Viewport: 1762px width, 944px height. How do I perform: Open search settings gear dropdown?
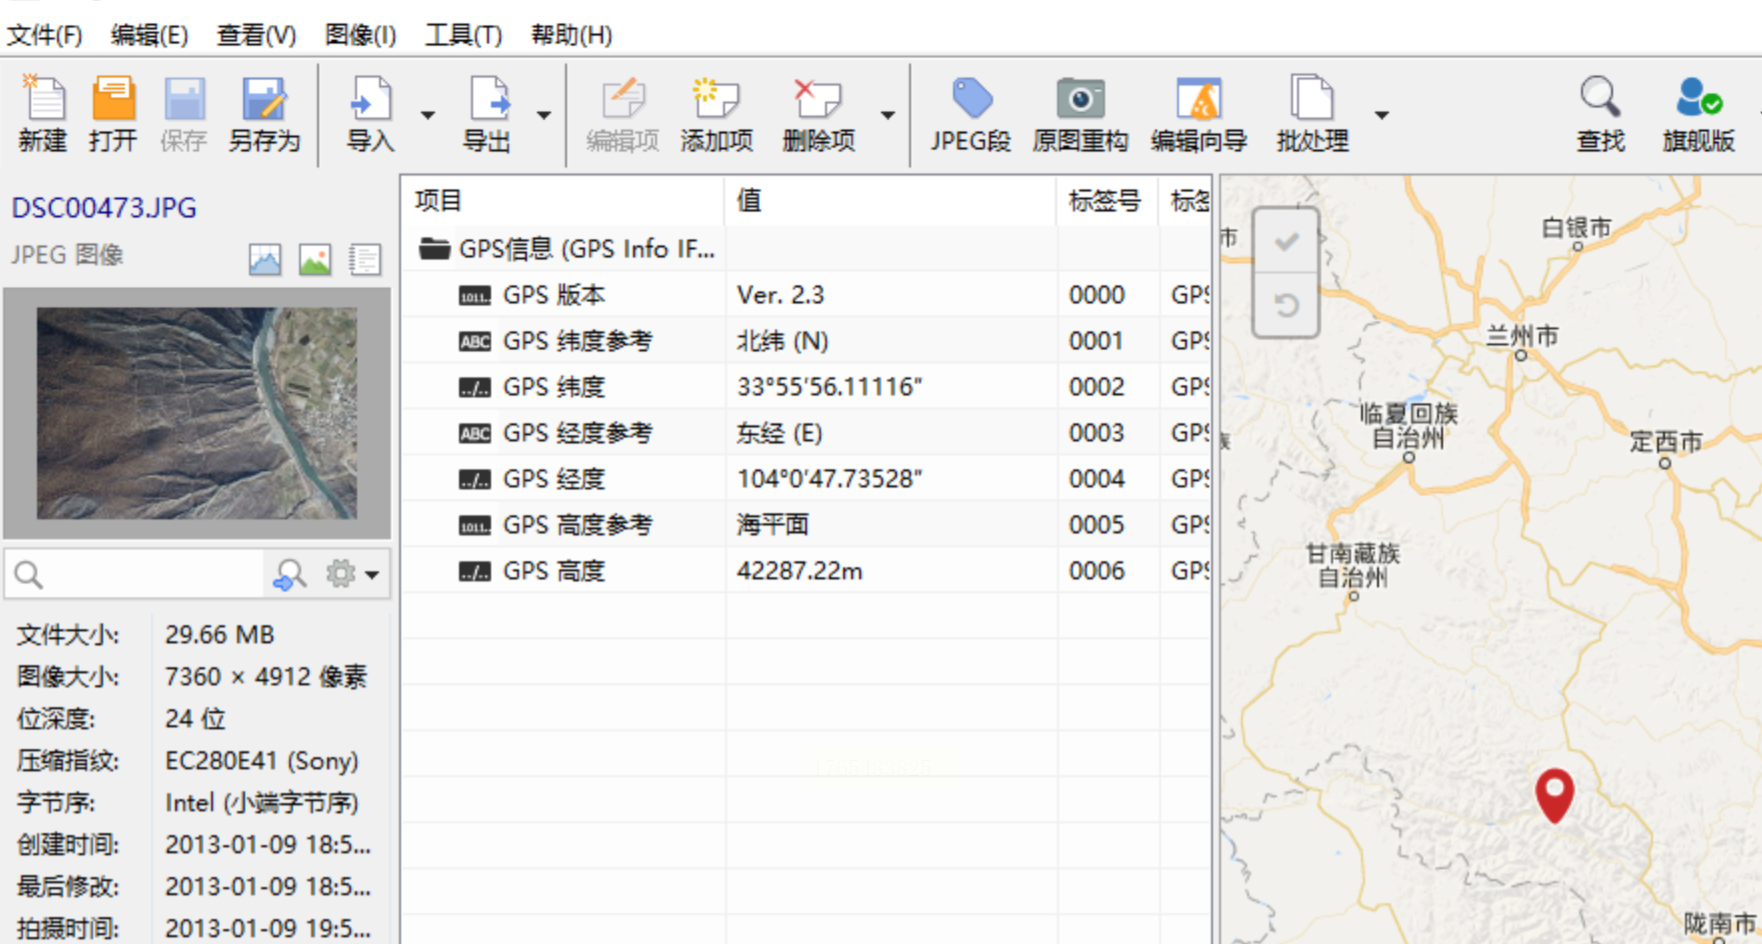click(x=352, y=574)
